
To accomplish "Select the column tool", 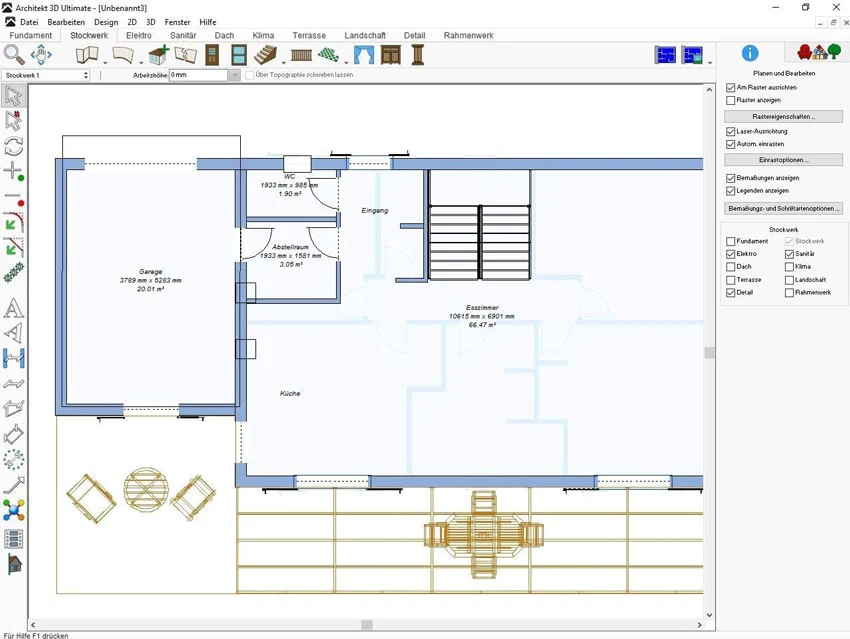I will pyautogui.click(x=417, y=55).
